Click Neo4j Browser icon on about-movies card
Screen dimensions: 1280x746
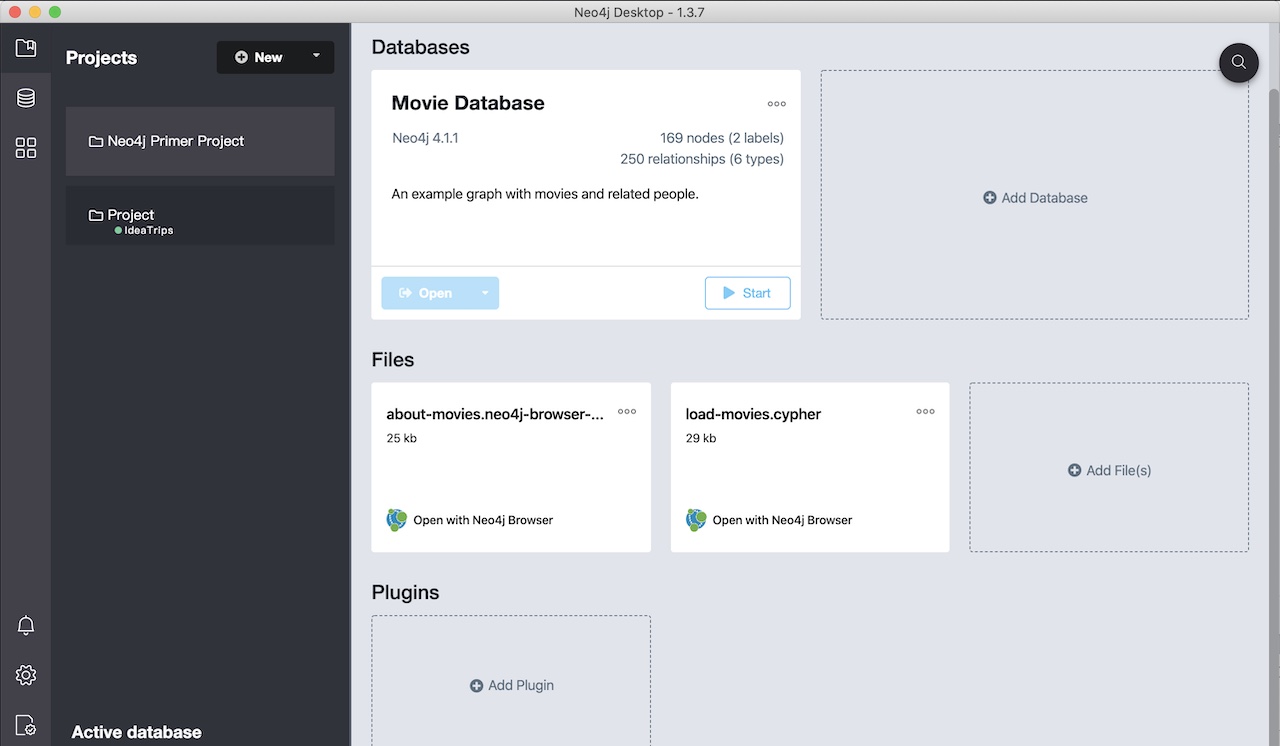click(x=397, y=520)
